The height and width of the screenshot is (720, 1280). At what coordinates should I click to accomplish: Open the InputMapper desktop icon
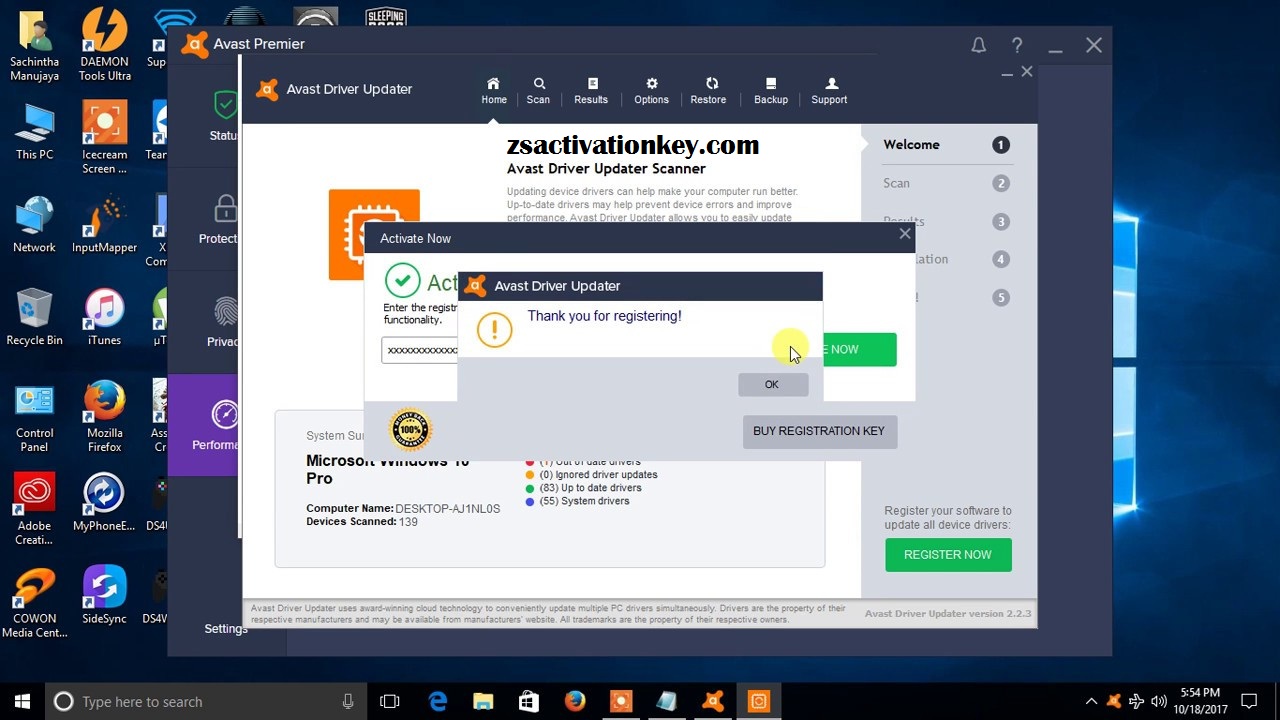tap(104, 224)
